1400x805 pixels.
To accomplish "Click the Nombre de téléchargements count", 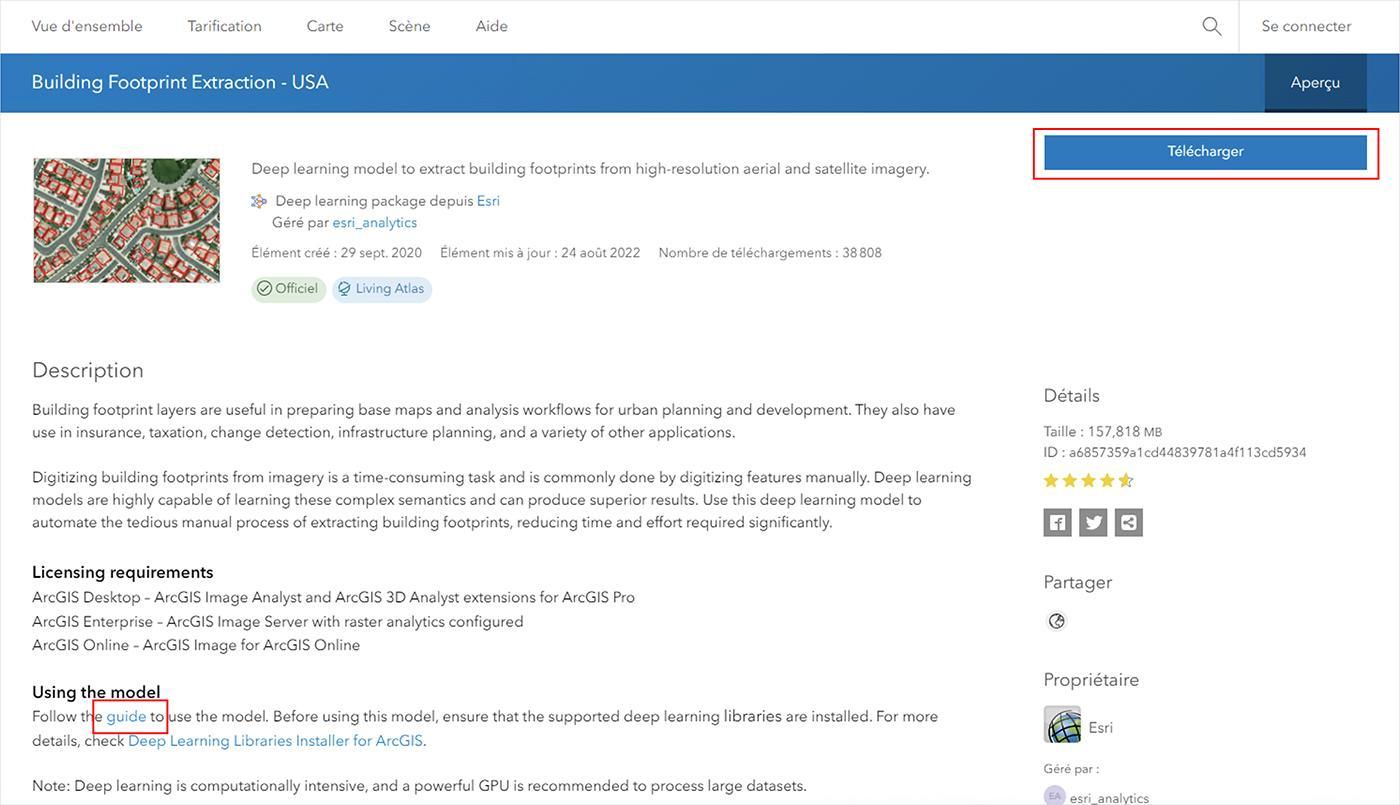I will (x=770, y=253).
